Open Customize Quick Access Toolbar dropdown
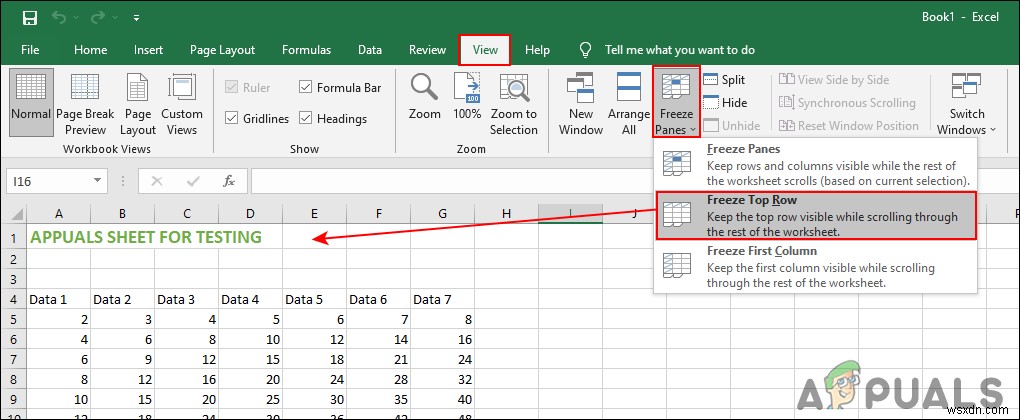The image size is (1020, 420). pyautogui.click(x=137, y=18)
